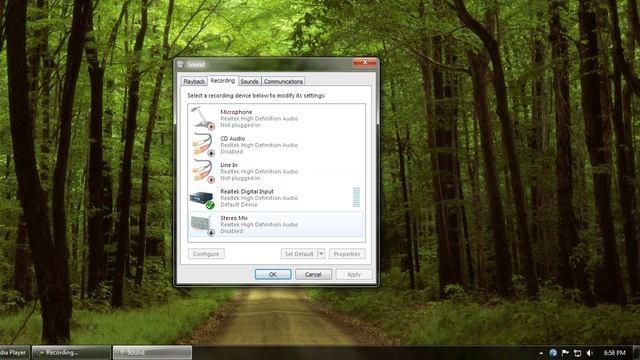Switch to the Playback tab

[x=194, y=81]
